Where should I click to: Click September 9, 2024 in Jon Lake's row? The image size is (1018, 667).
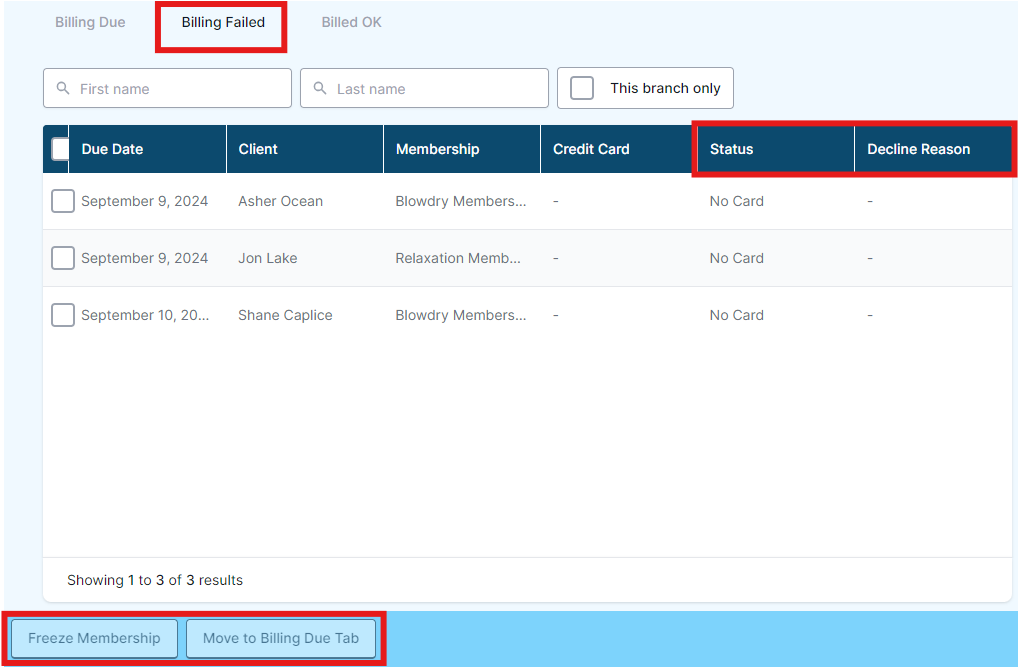(x=144, y=258)
